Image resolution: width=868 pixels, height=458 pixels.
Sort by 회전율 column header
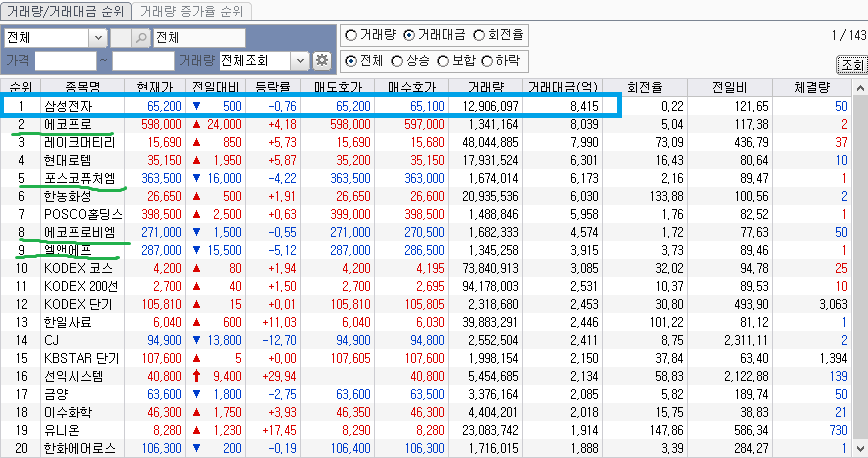point(644,87)
